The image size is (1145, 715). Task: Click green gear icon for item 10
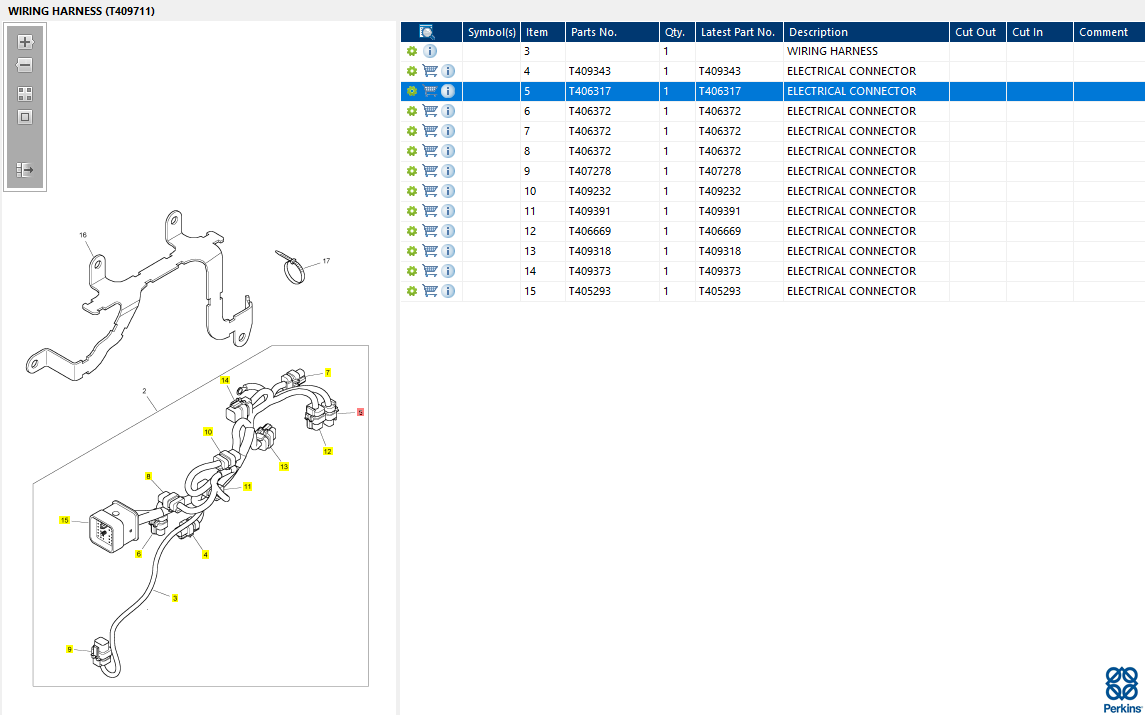[412, 191]
